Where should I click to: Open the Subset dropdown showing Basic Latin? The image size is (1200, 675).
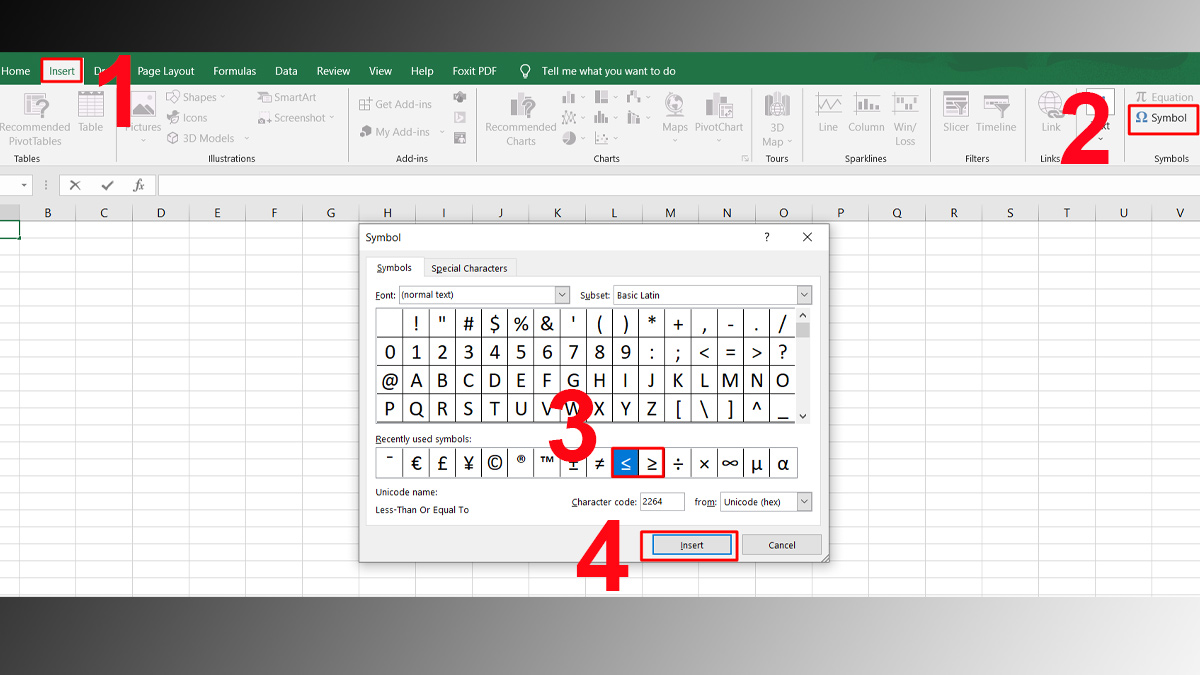click(x=804, y=294)
